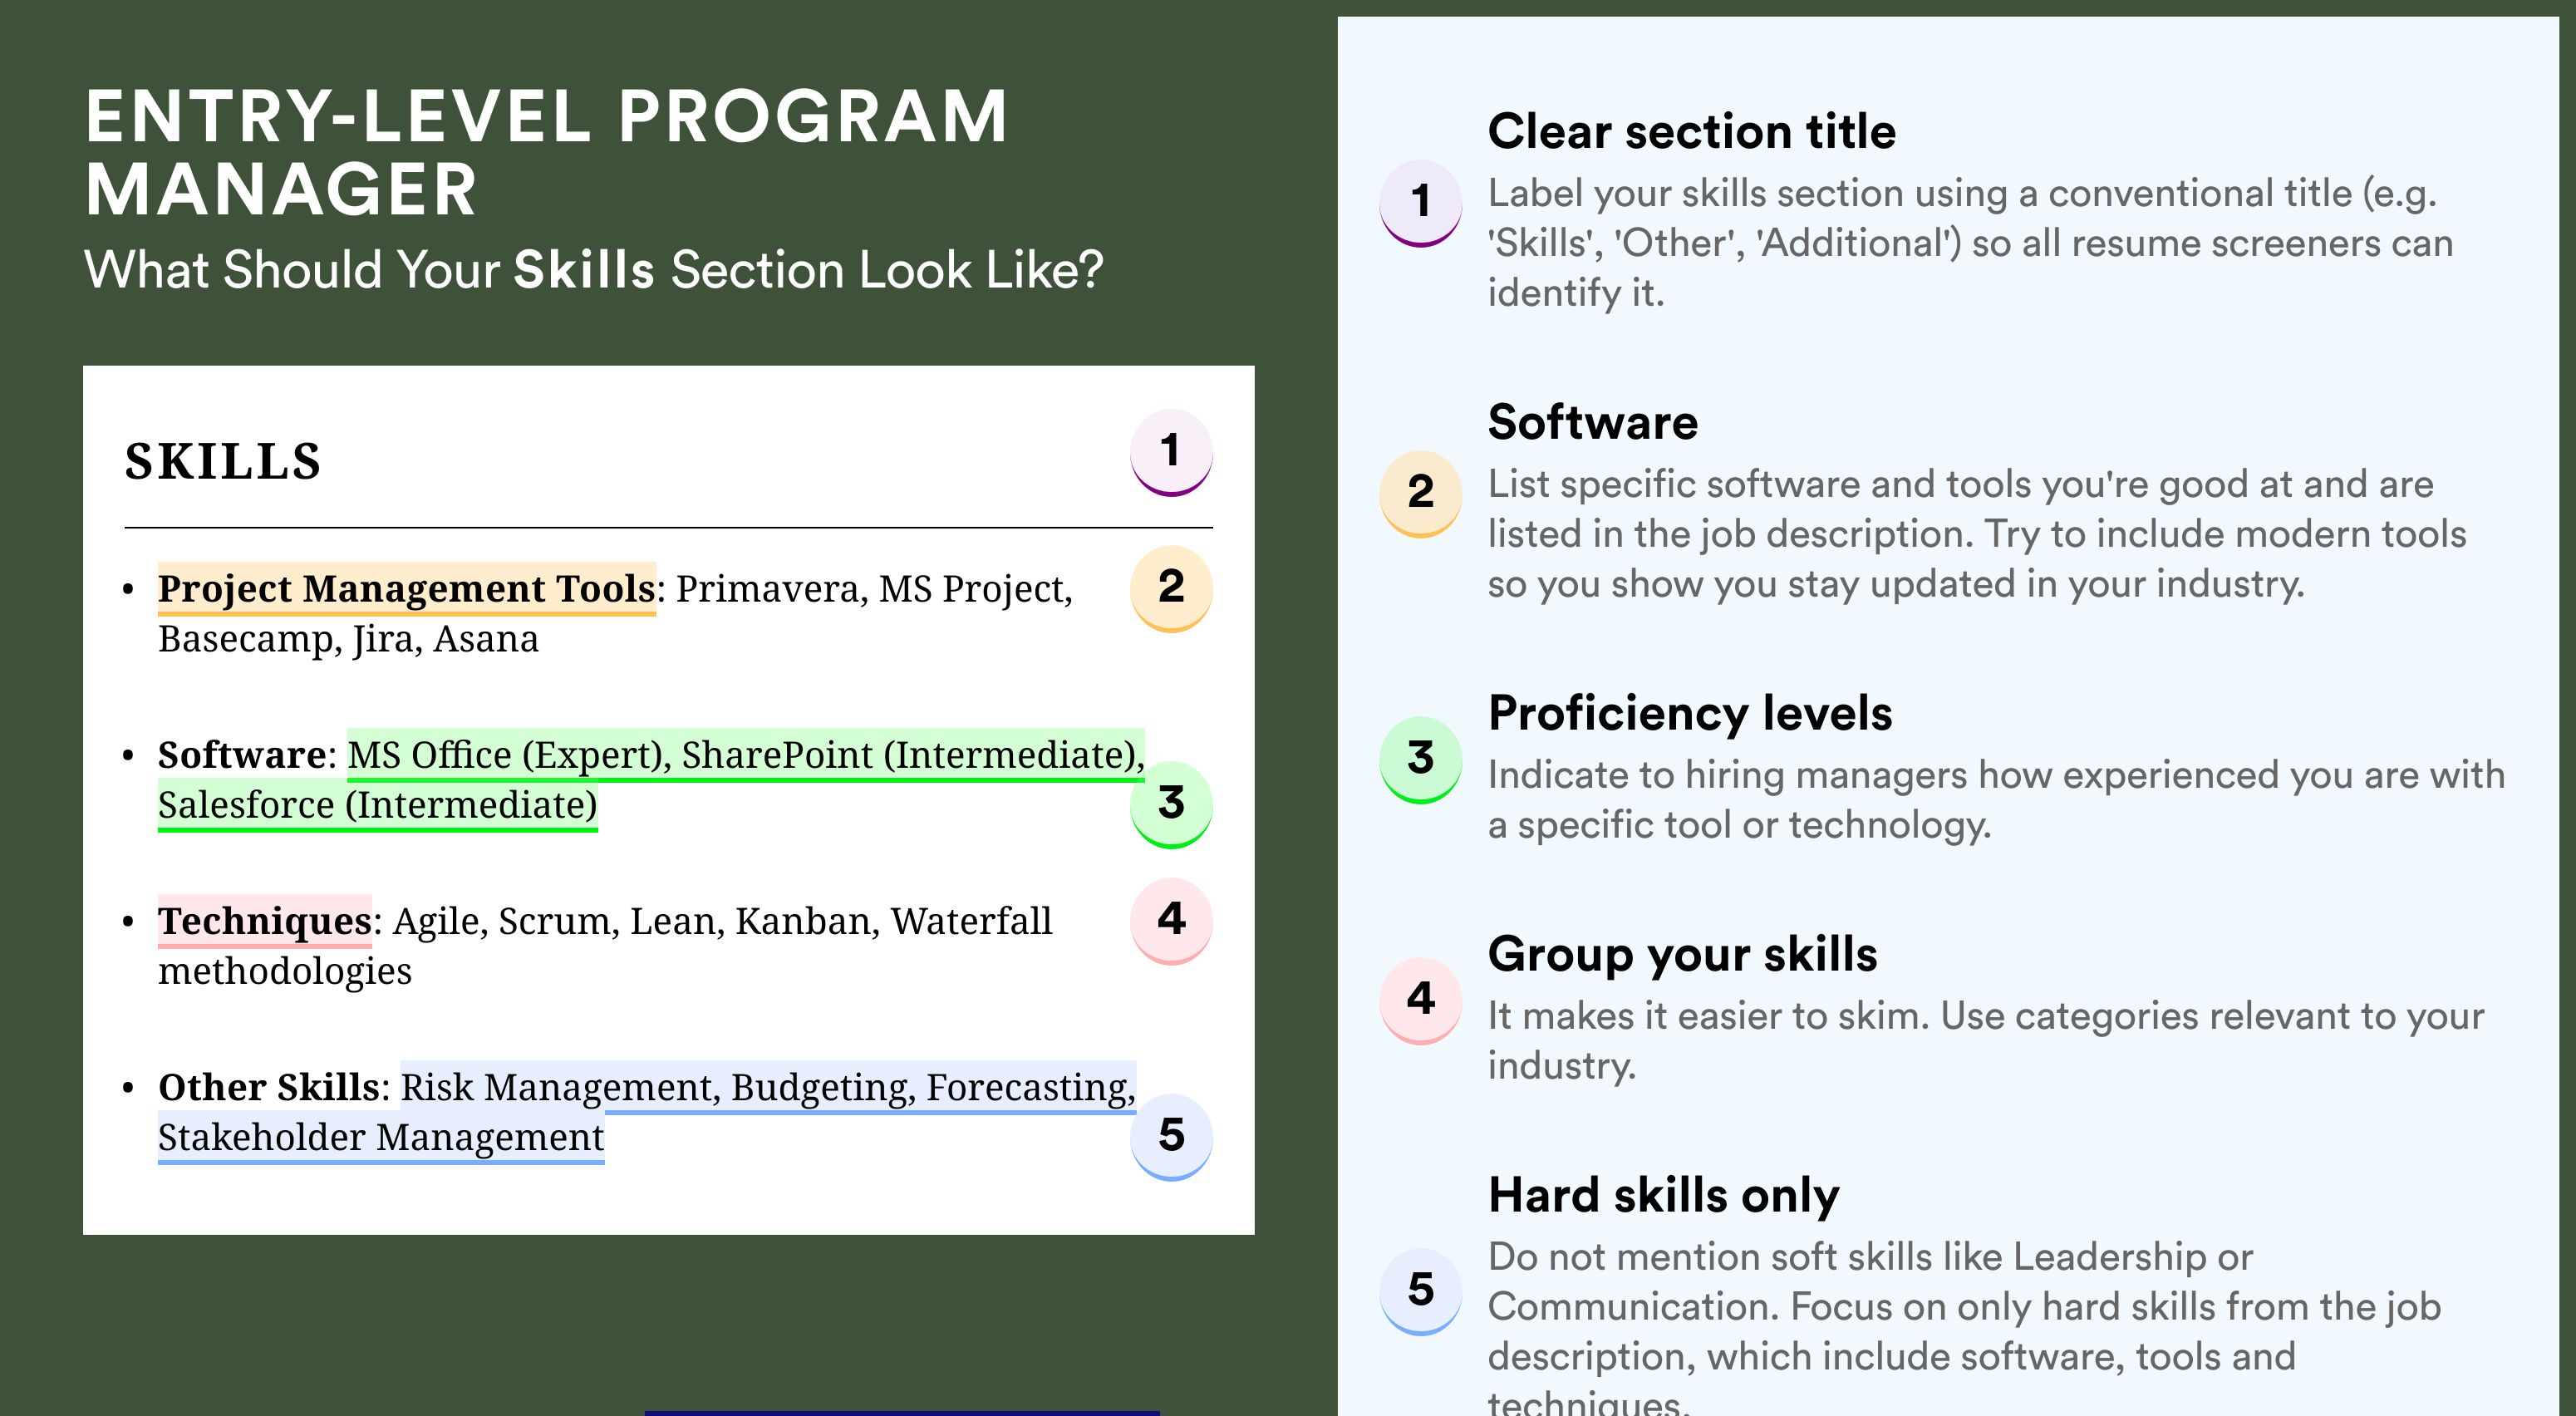Click green badge 3 on the resume card
Viewport: 2576px width, 1416px height.
tap(1171, 804)
